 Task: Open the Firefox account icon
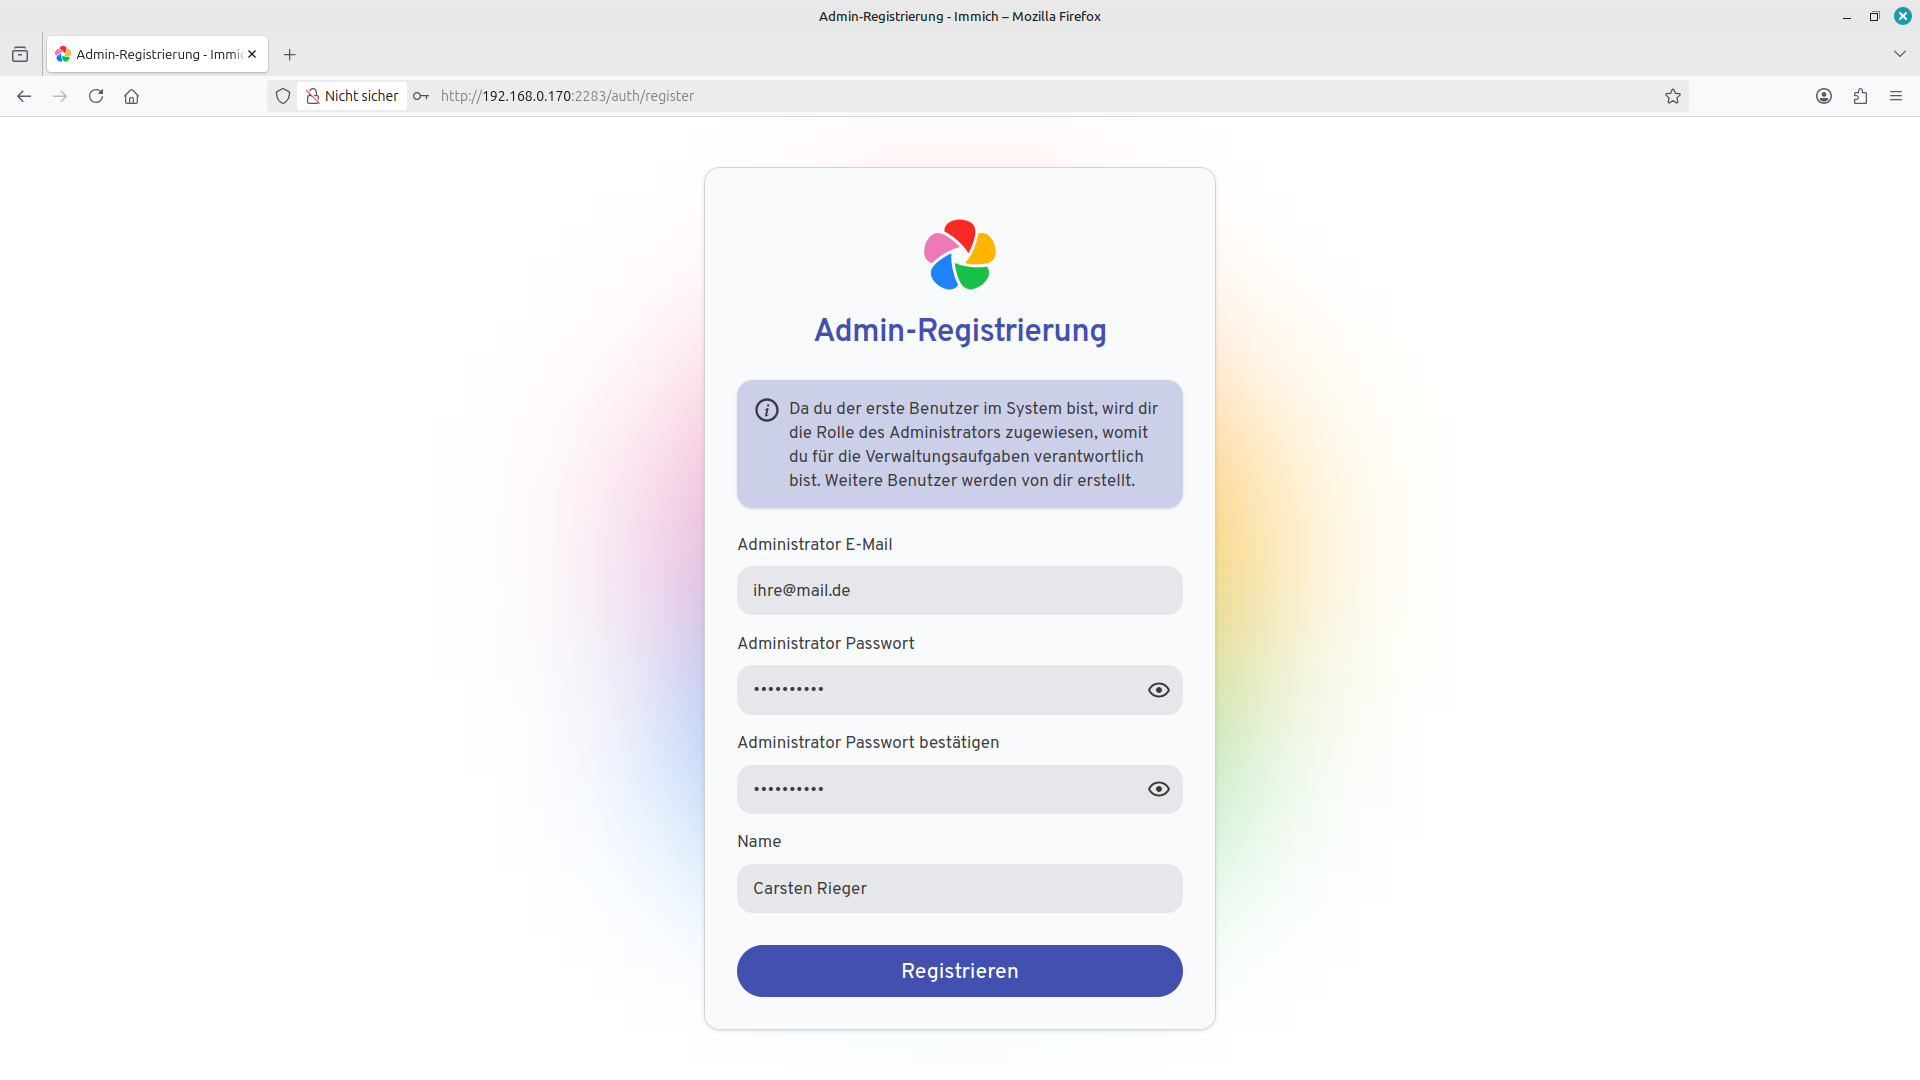click(1824, 96)
